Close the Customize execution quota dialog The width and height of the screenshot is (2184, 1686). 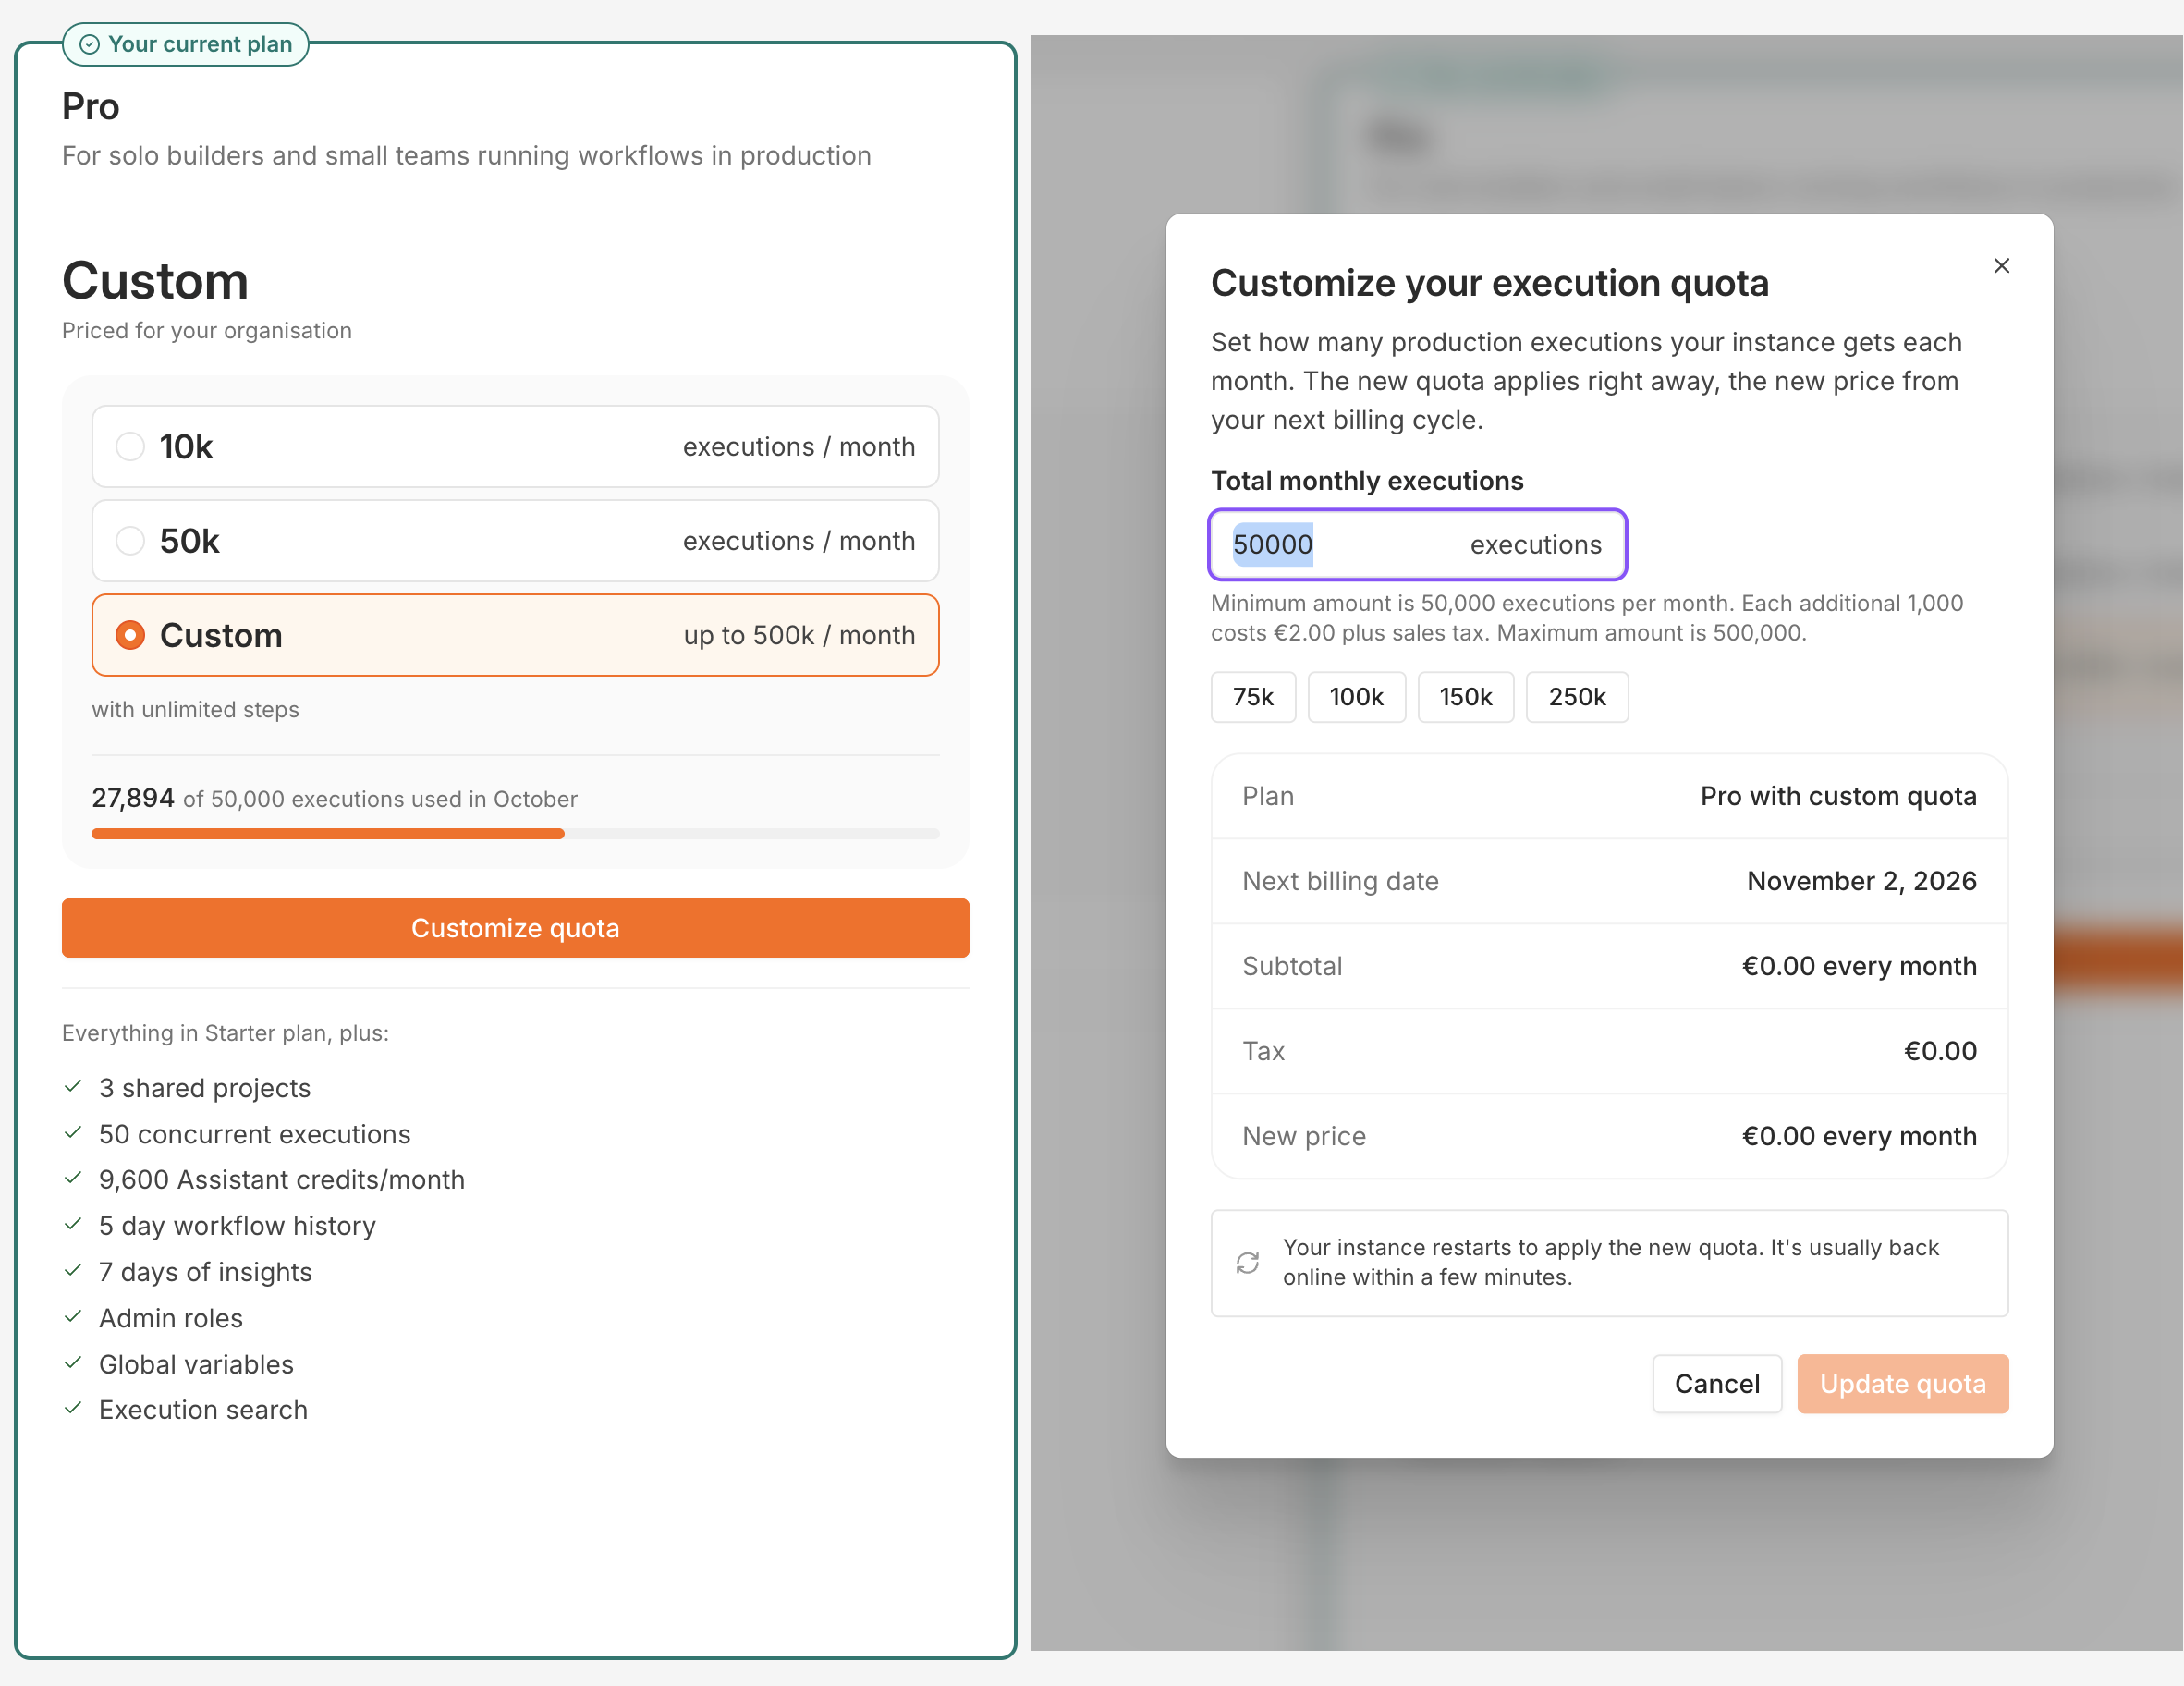point(2001,266)
